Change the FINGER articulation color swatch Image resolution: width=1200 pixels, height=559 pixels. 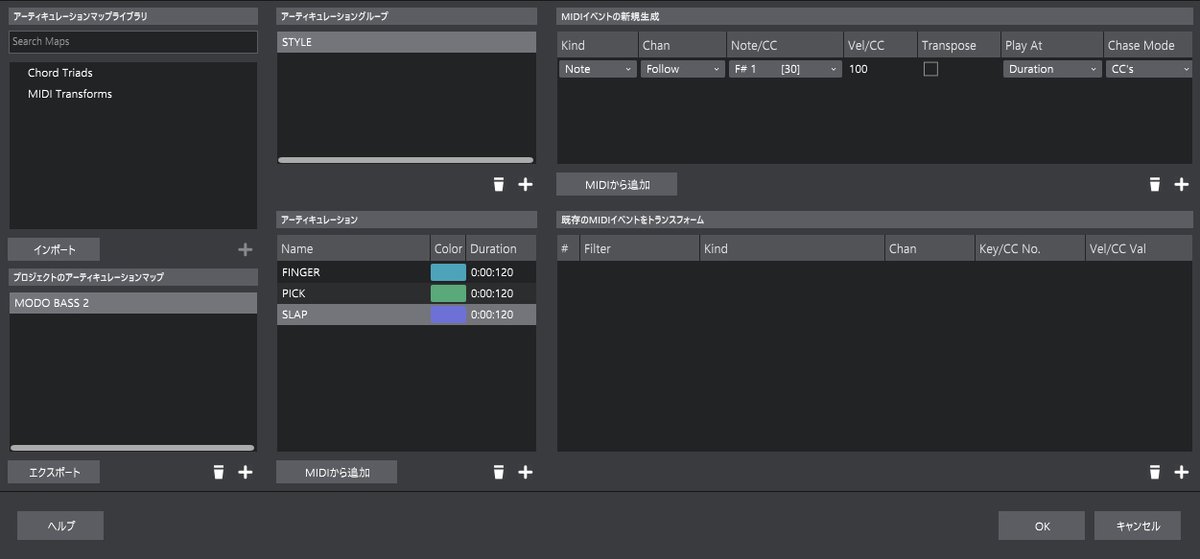pos(448,272)
